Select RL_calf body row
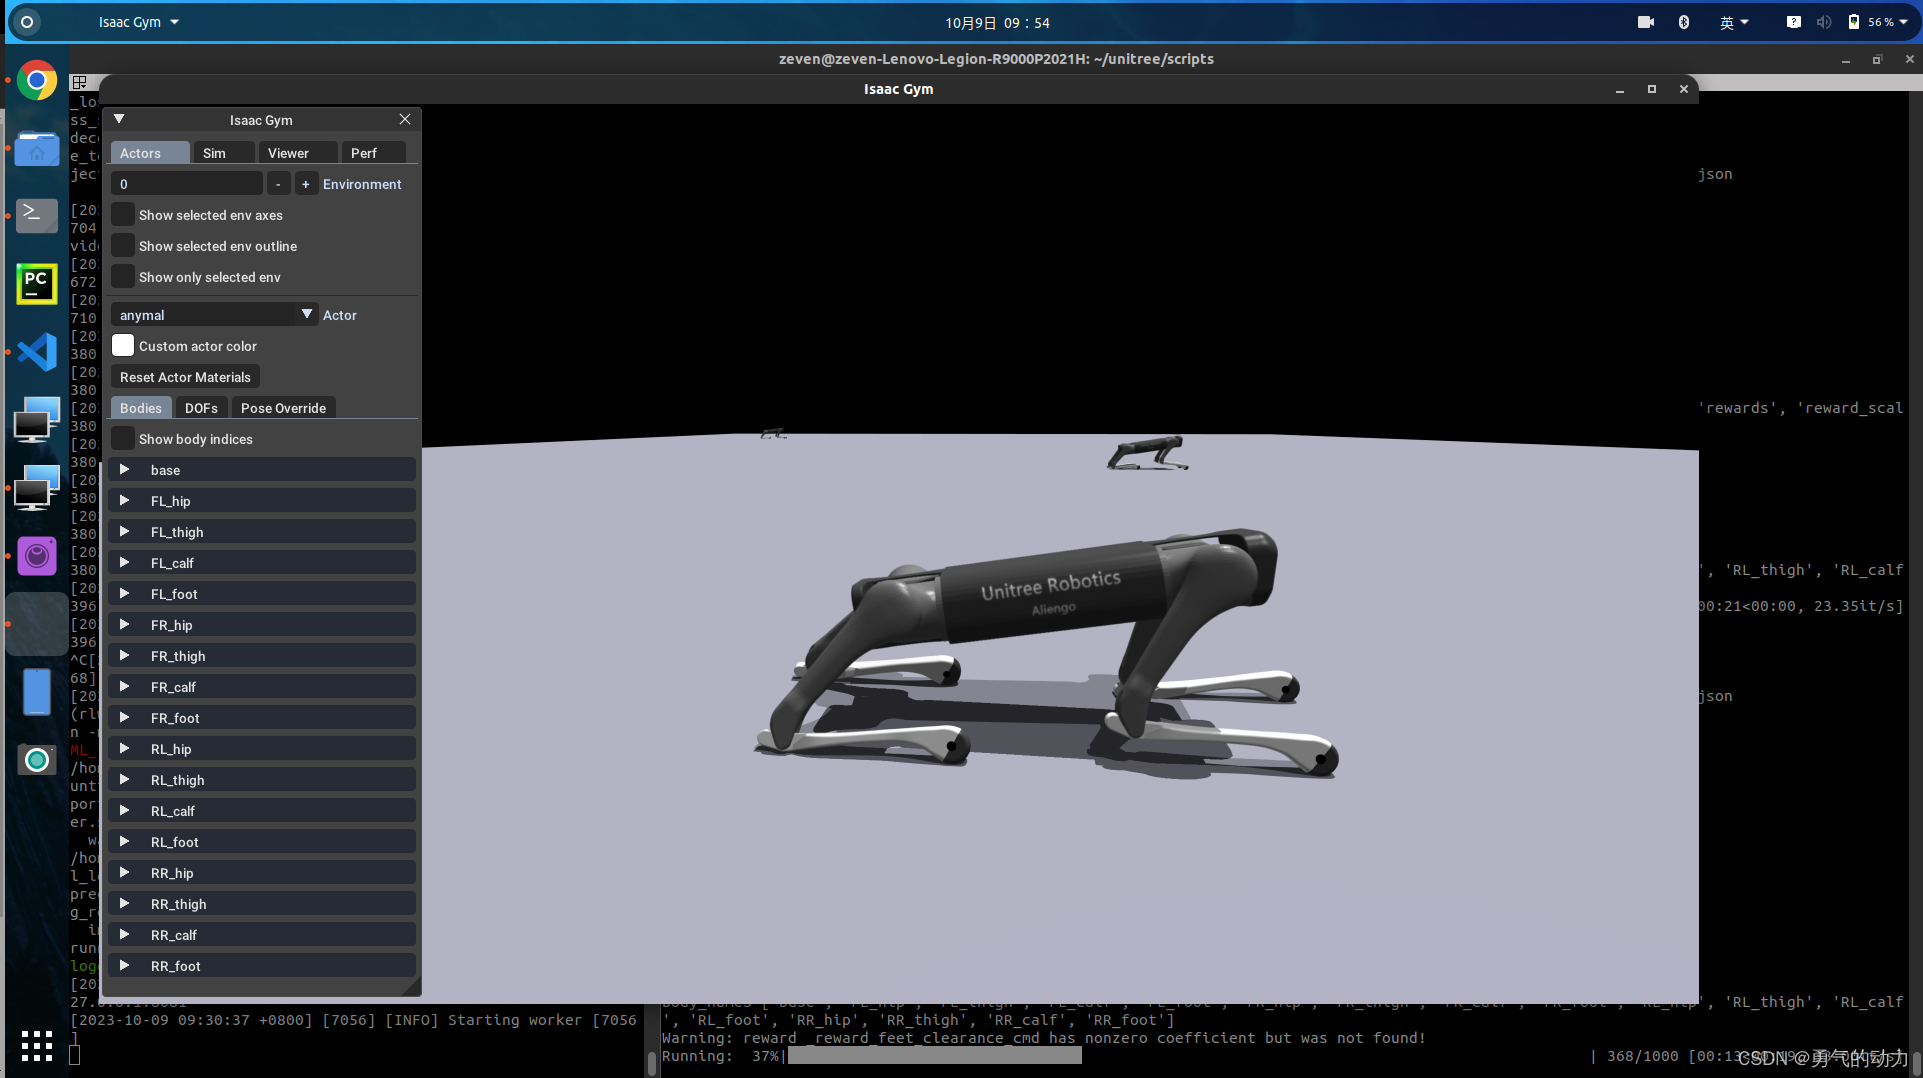 pos(262,811)
